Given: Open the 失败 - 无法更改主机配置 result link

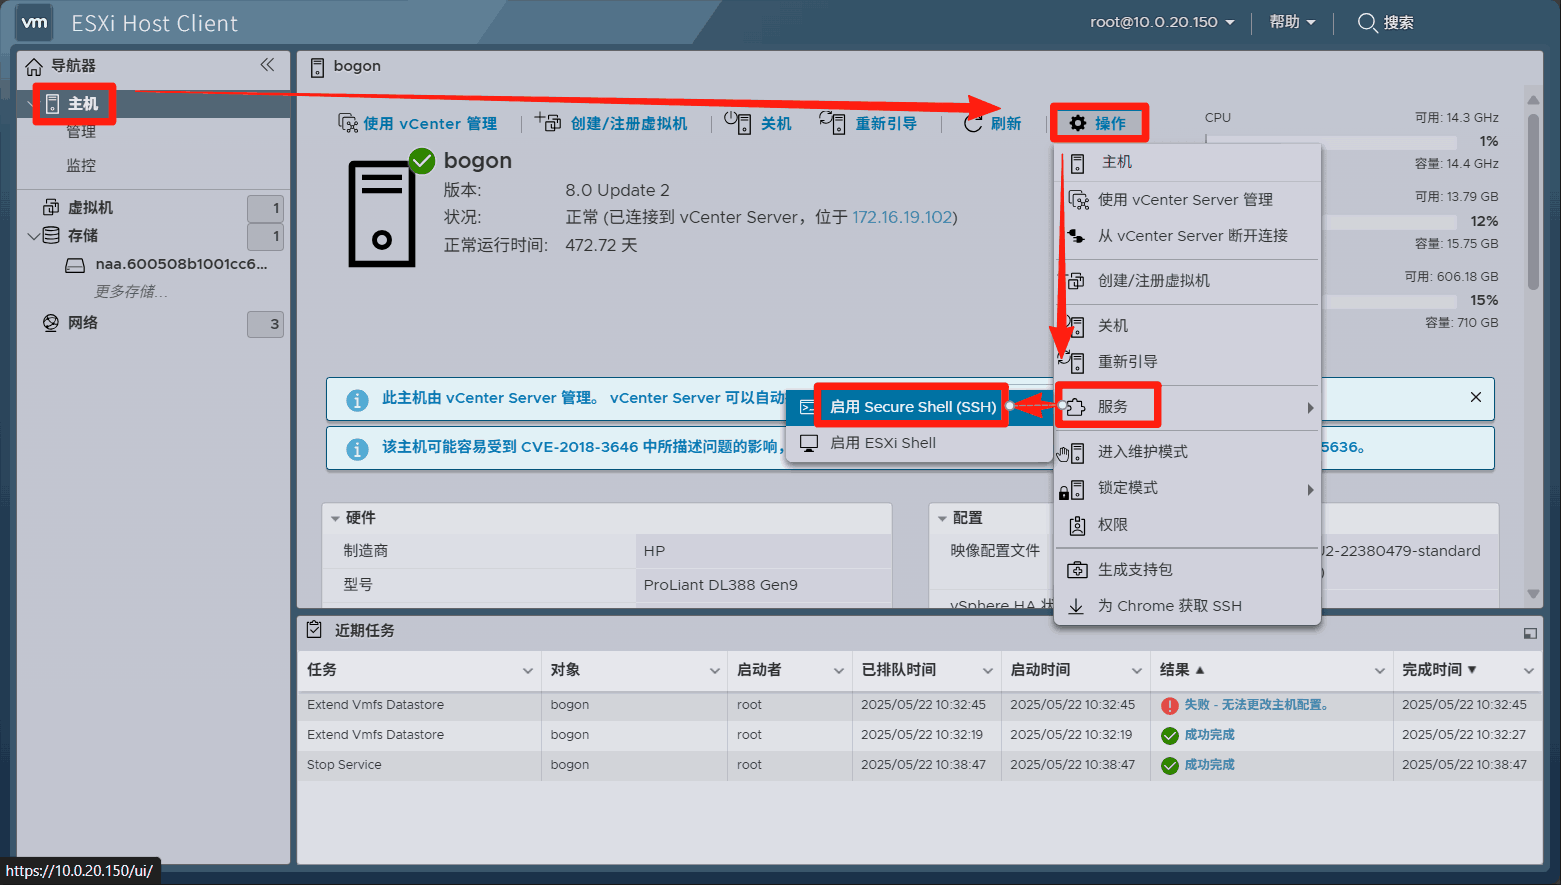Looking at the screenshot, I should point(1256,705).
